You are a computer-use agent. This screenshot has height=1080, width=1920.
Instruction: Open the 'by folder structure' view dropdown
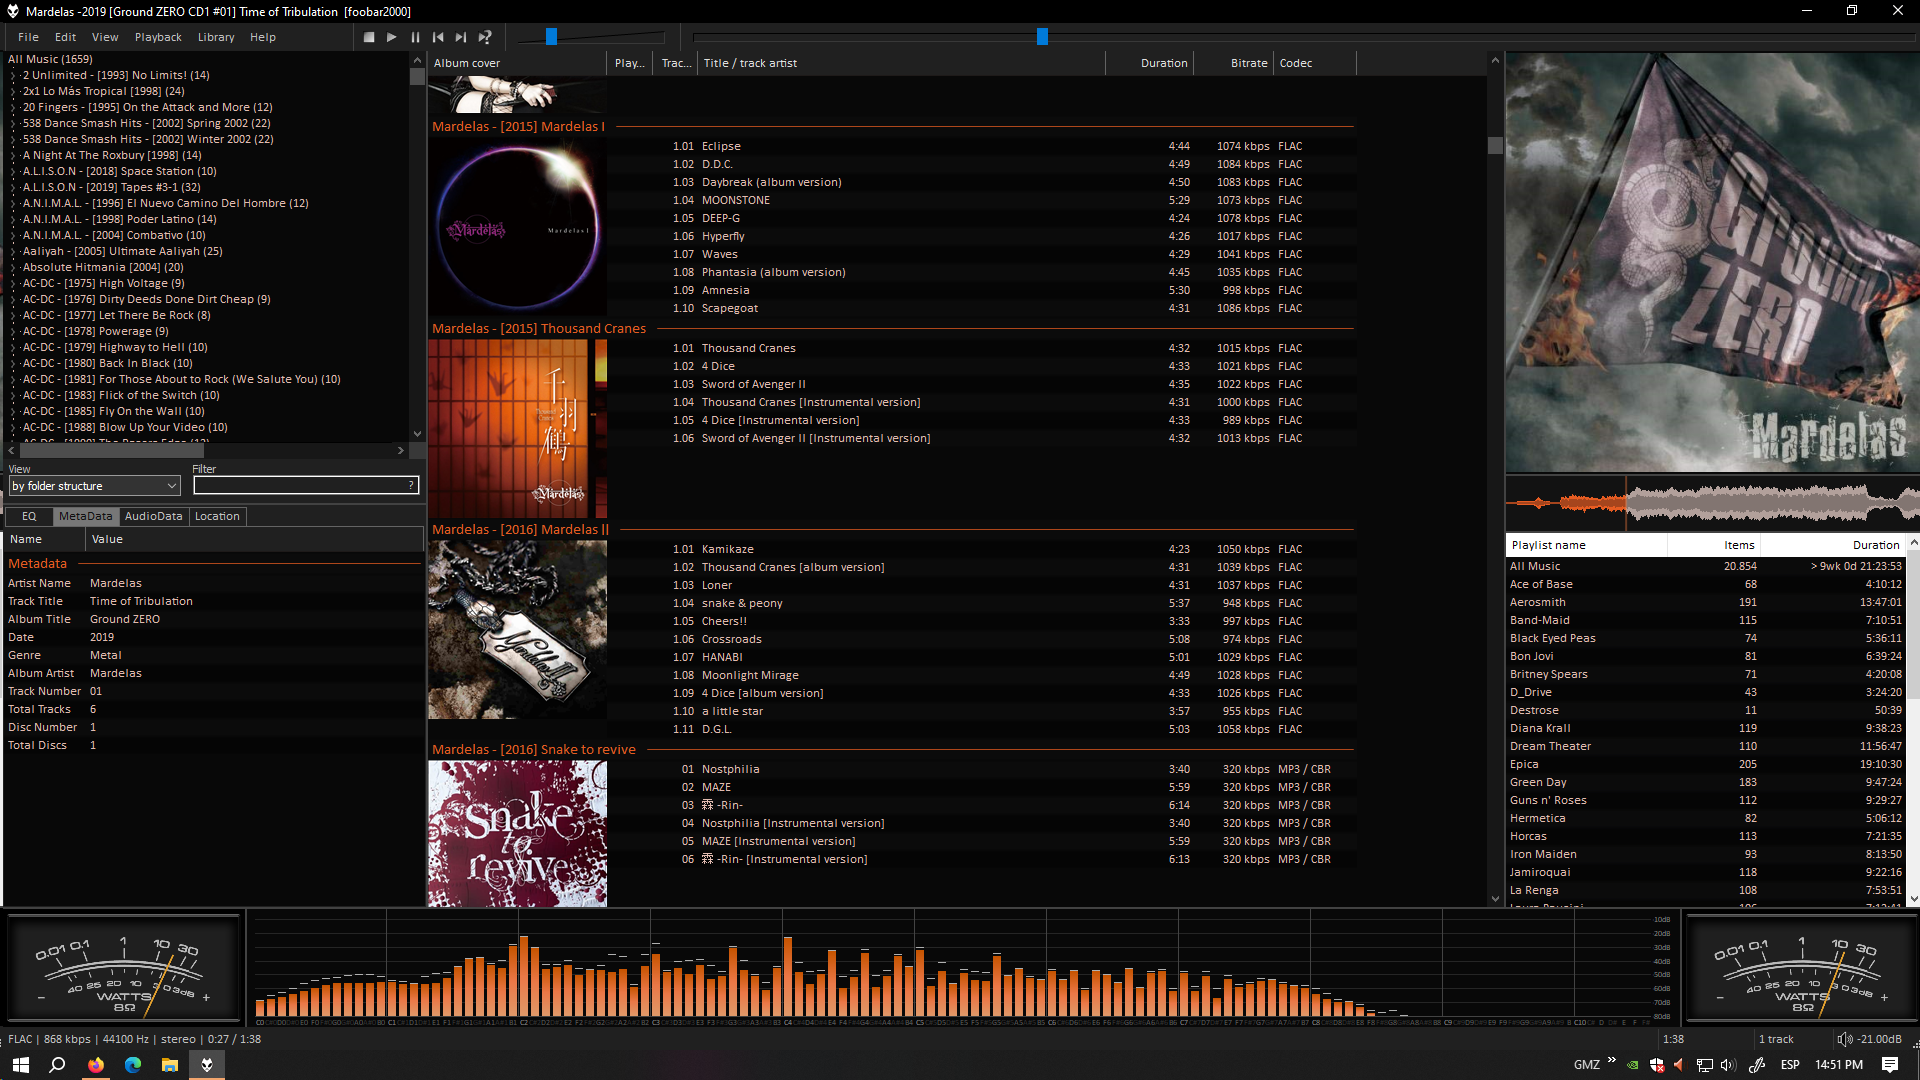(x=94, y=486)
